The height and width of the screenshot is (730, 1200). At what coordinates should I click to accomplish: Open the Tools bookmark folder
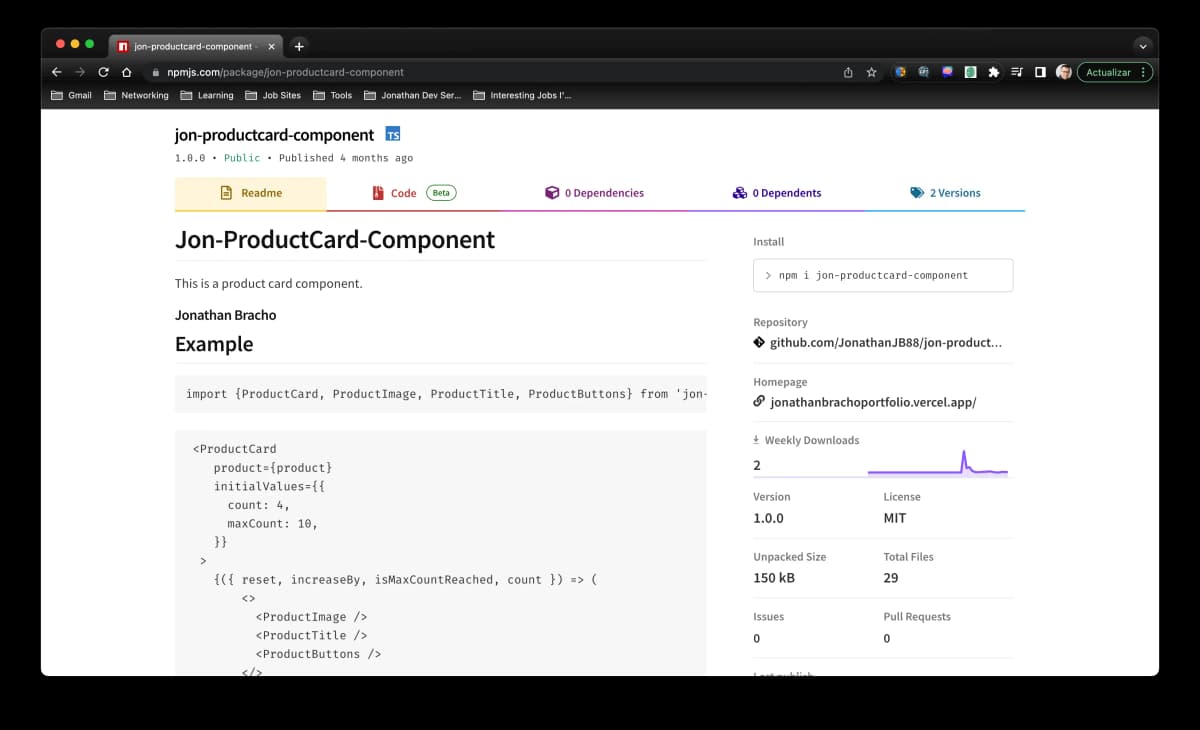333,96
